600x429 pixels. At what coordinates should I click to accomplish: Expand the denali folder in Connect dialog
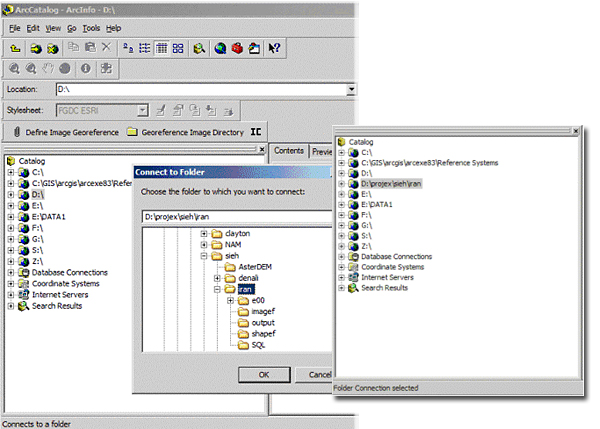point(217,278)
